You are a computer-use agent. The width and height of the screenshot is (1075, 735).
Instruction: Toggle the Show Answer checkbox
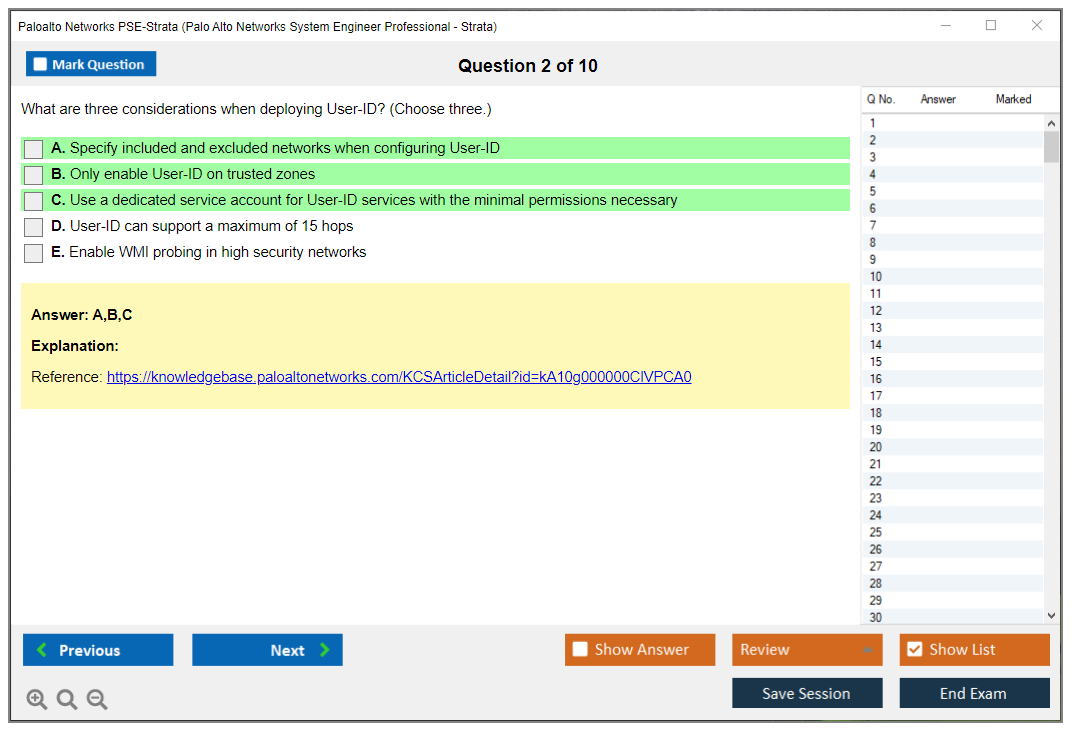pyautogui.click(x=580, y=650)
